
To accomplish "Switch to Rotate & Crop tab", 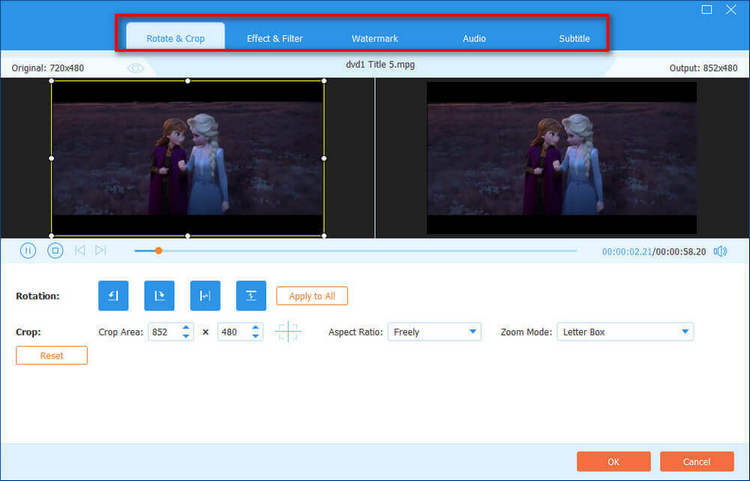I will tap(176, 38).
